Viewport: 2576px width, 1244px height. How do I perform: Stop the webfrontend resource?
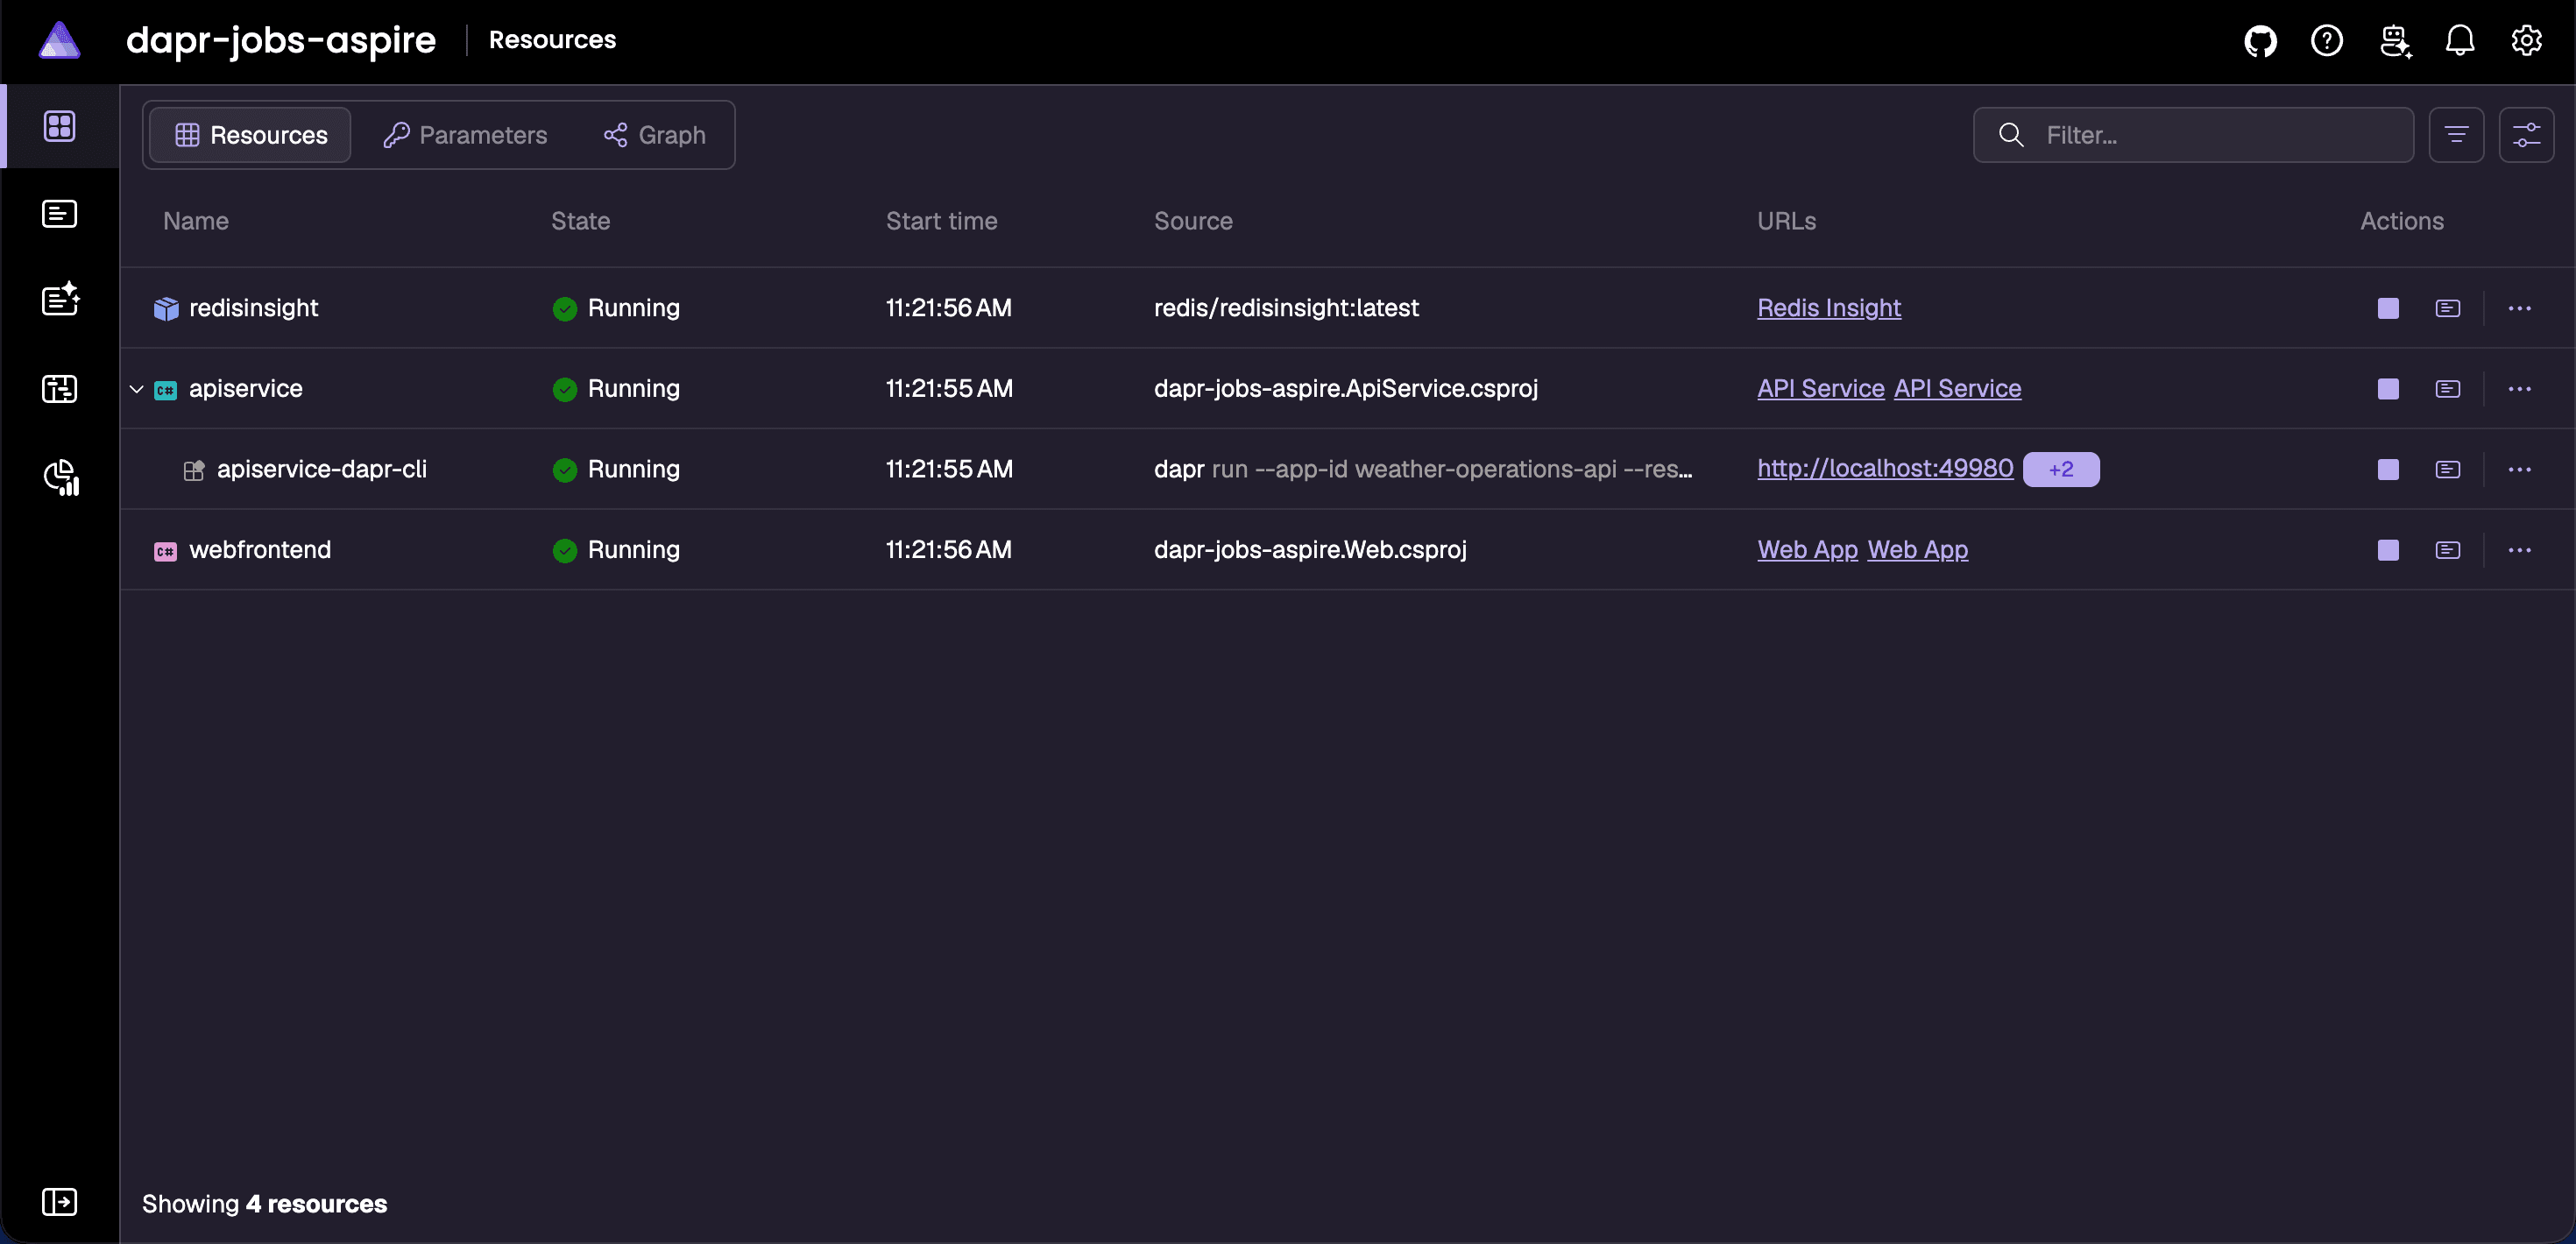[2388, 550]
